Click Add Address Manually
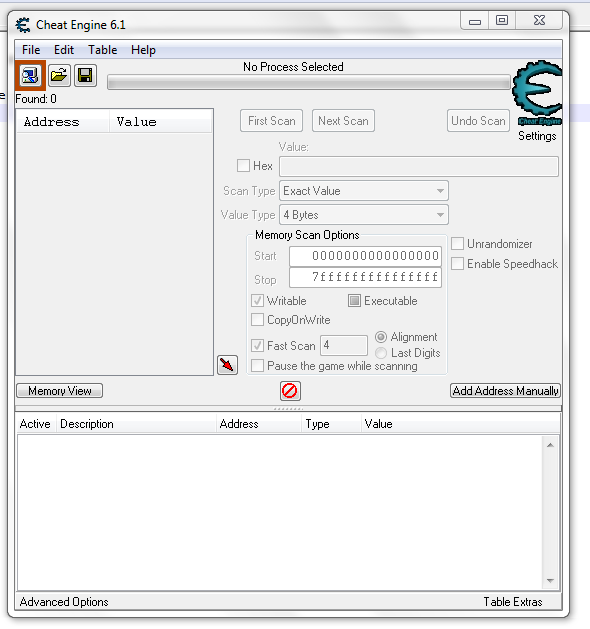The height and width of the screenshot is (629, 590). pyautogui.click(x=505, y=391)
